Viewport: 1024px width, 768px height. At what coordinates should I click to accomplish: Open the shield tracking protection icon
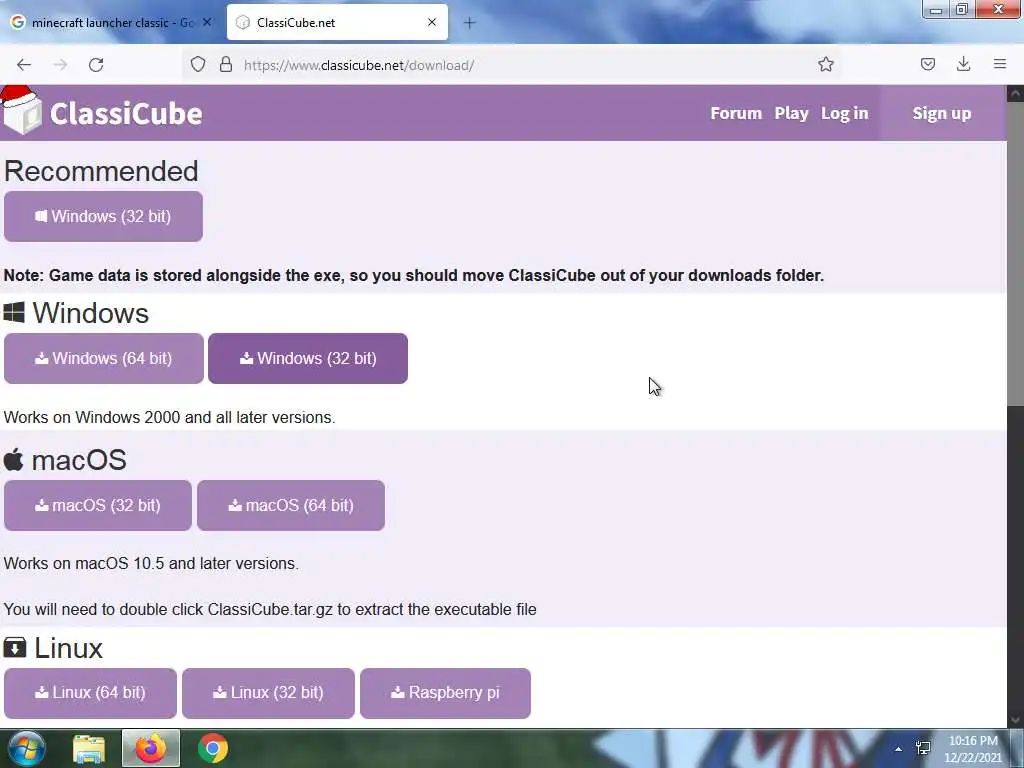(198, 65)
